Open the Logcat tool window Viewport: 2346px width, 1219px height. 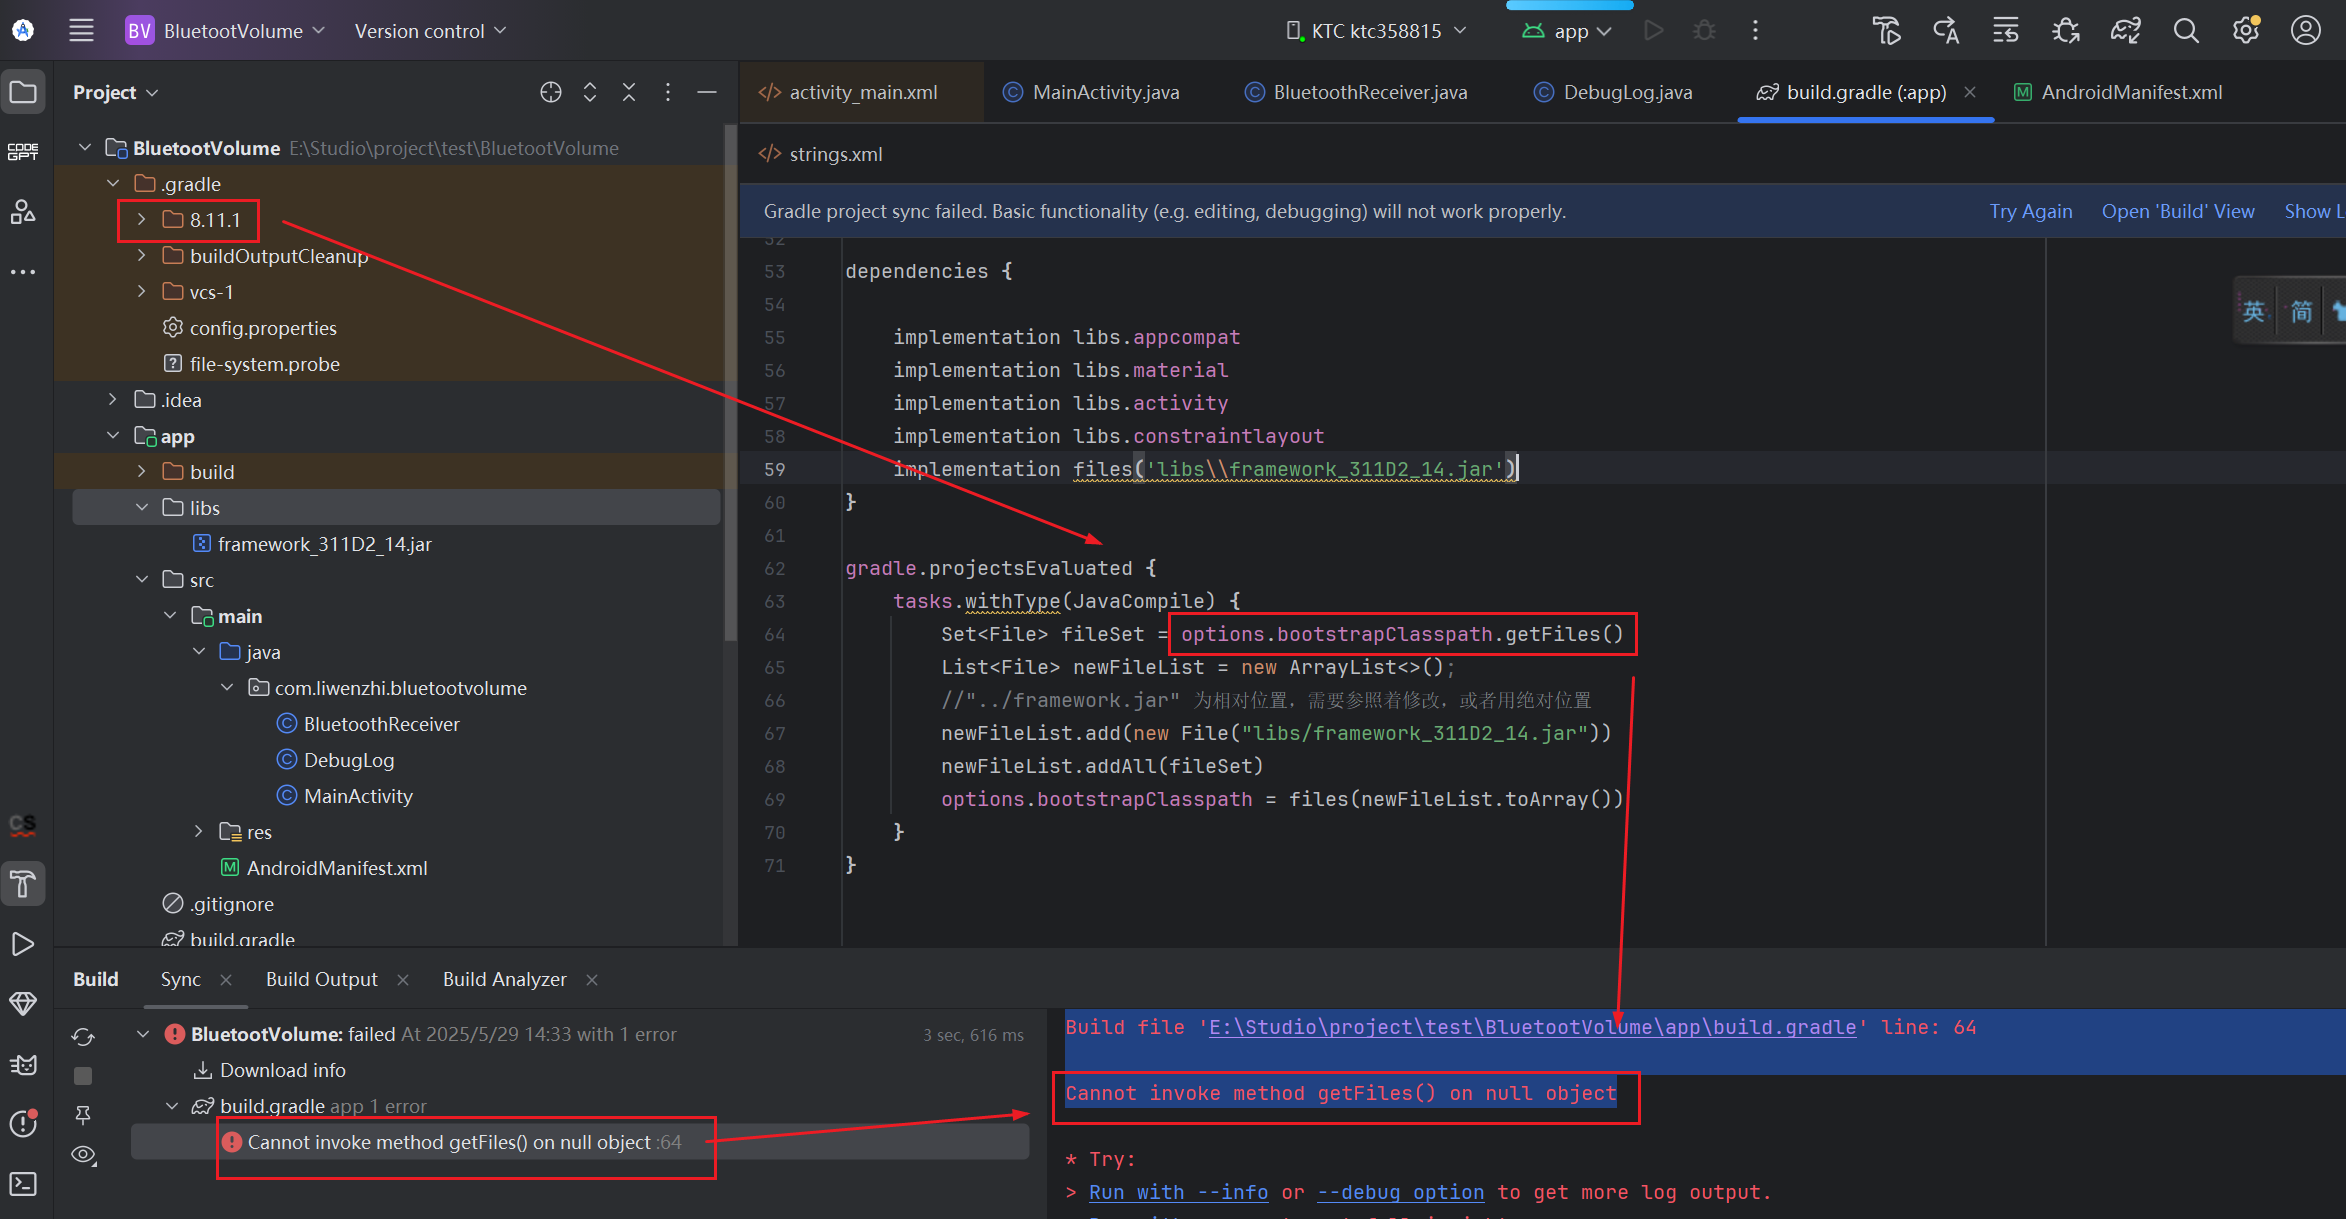[23, 1064]
